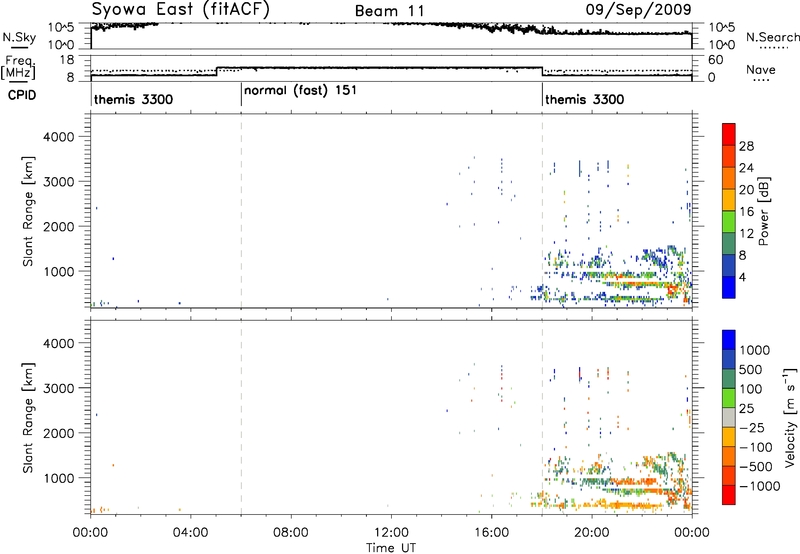Pick the light green 12–16 Power colorbar segment
Image resolution: width=800 pixels, height=554 pixels.
point(729,221)
